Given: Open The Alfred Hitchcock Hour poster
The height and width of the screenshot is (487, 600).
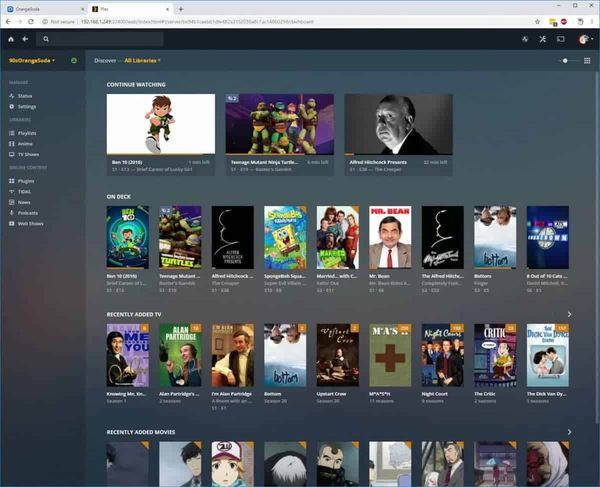Looking at the screenshot, I should [x=443, y=237].
